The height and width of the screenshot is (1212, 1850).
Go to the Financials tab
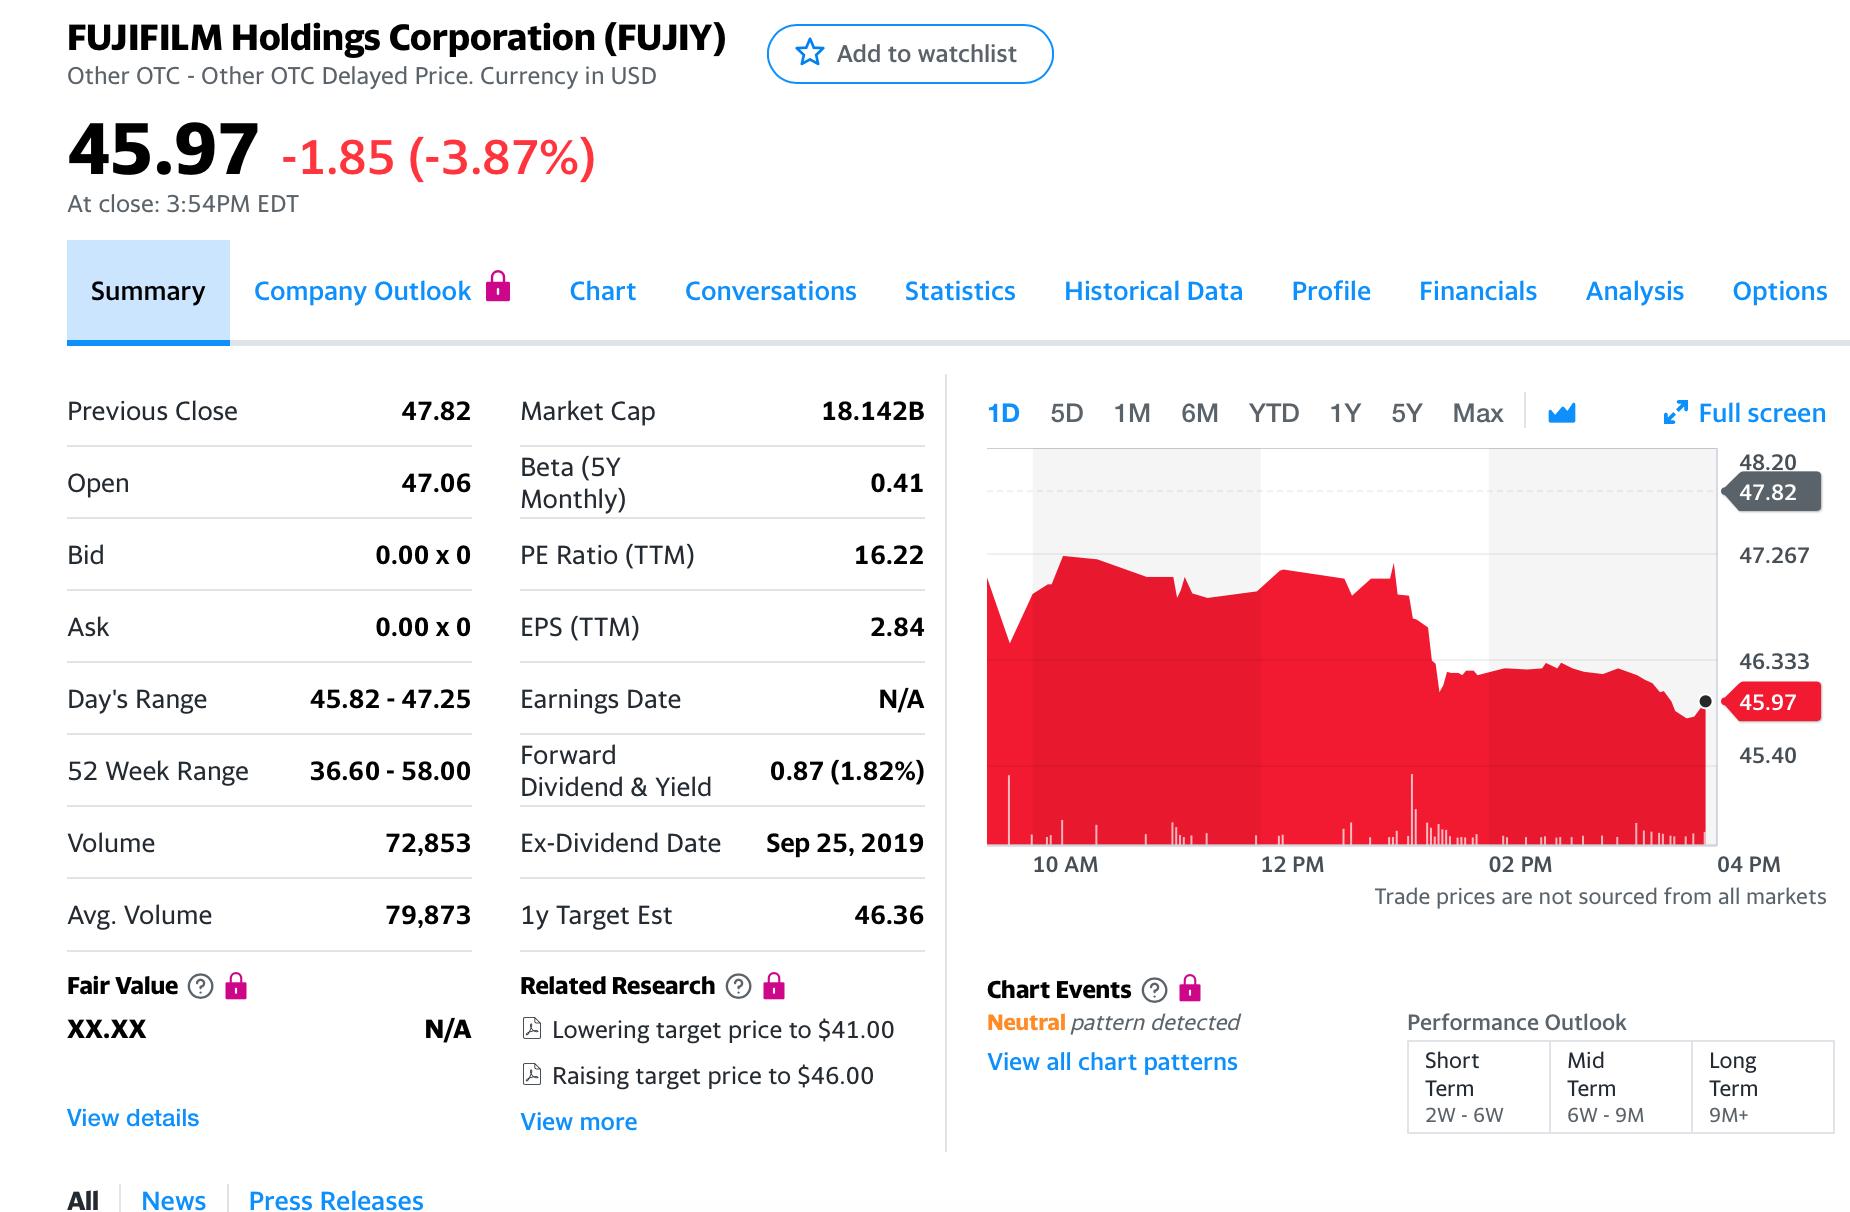[x=1477, y=291]
